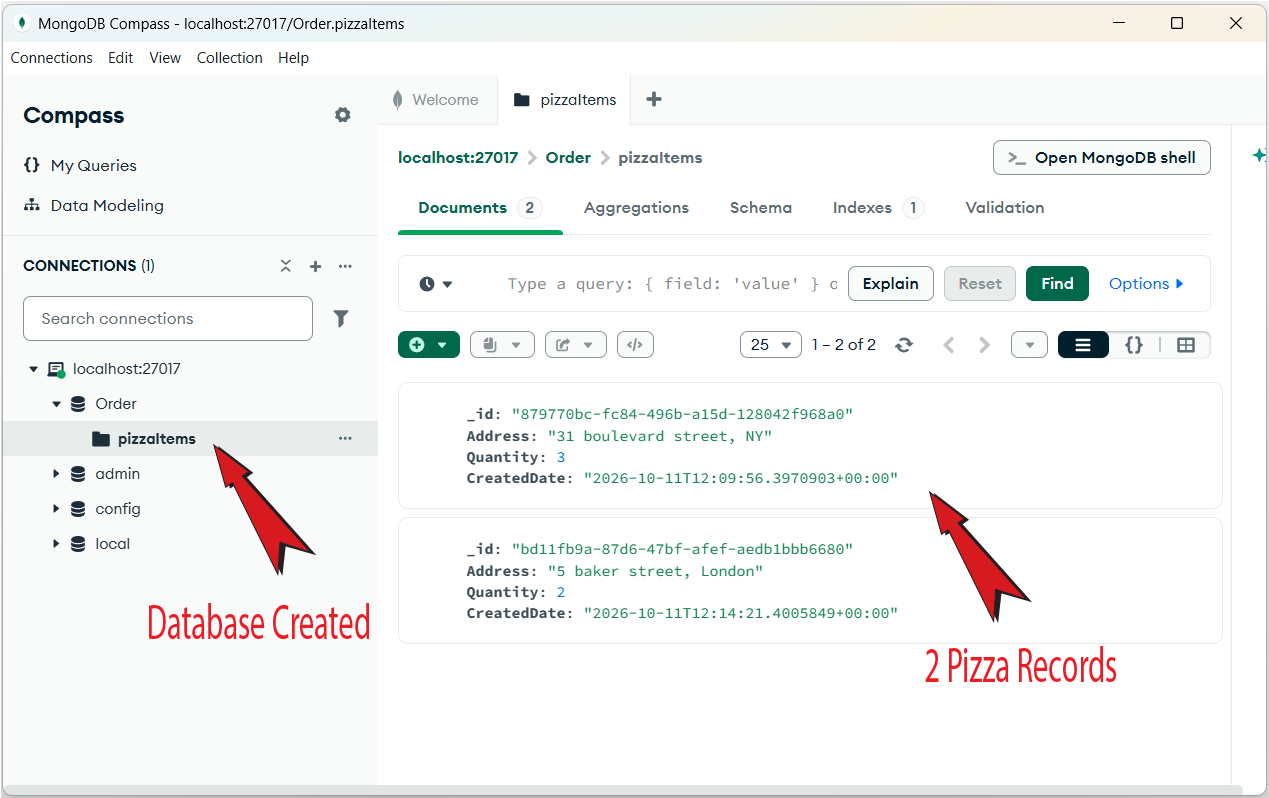Image resolution: width=1269 pixels, height=798 pixels.
Task: Go to next page of documents
Action: pyautogui.click(x=985, y=345)
